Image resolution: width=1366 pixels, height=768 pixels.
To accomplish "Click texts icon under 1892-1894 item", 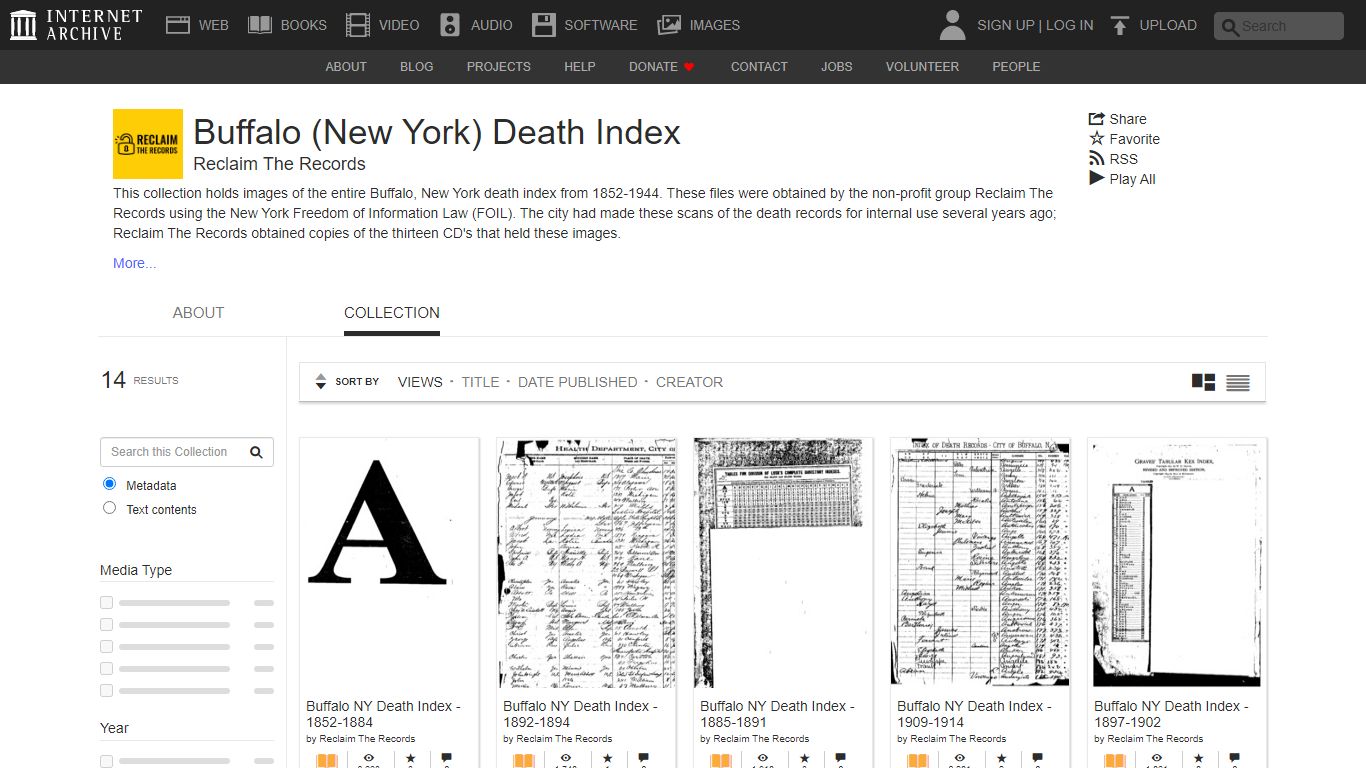I will coord(523,761).
